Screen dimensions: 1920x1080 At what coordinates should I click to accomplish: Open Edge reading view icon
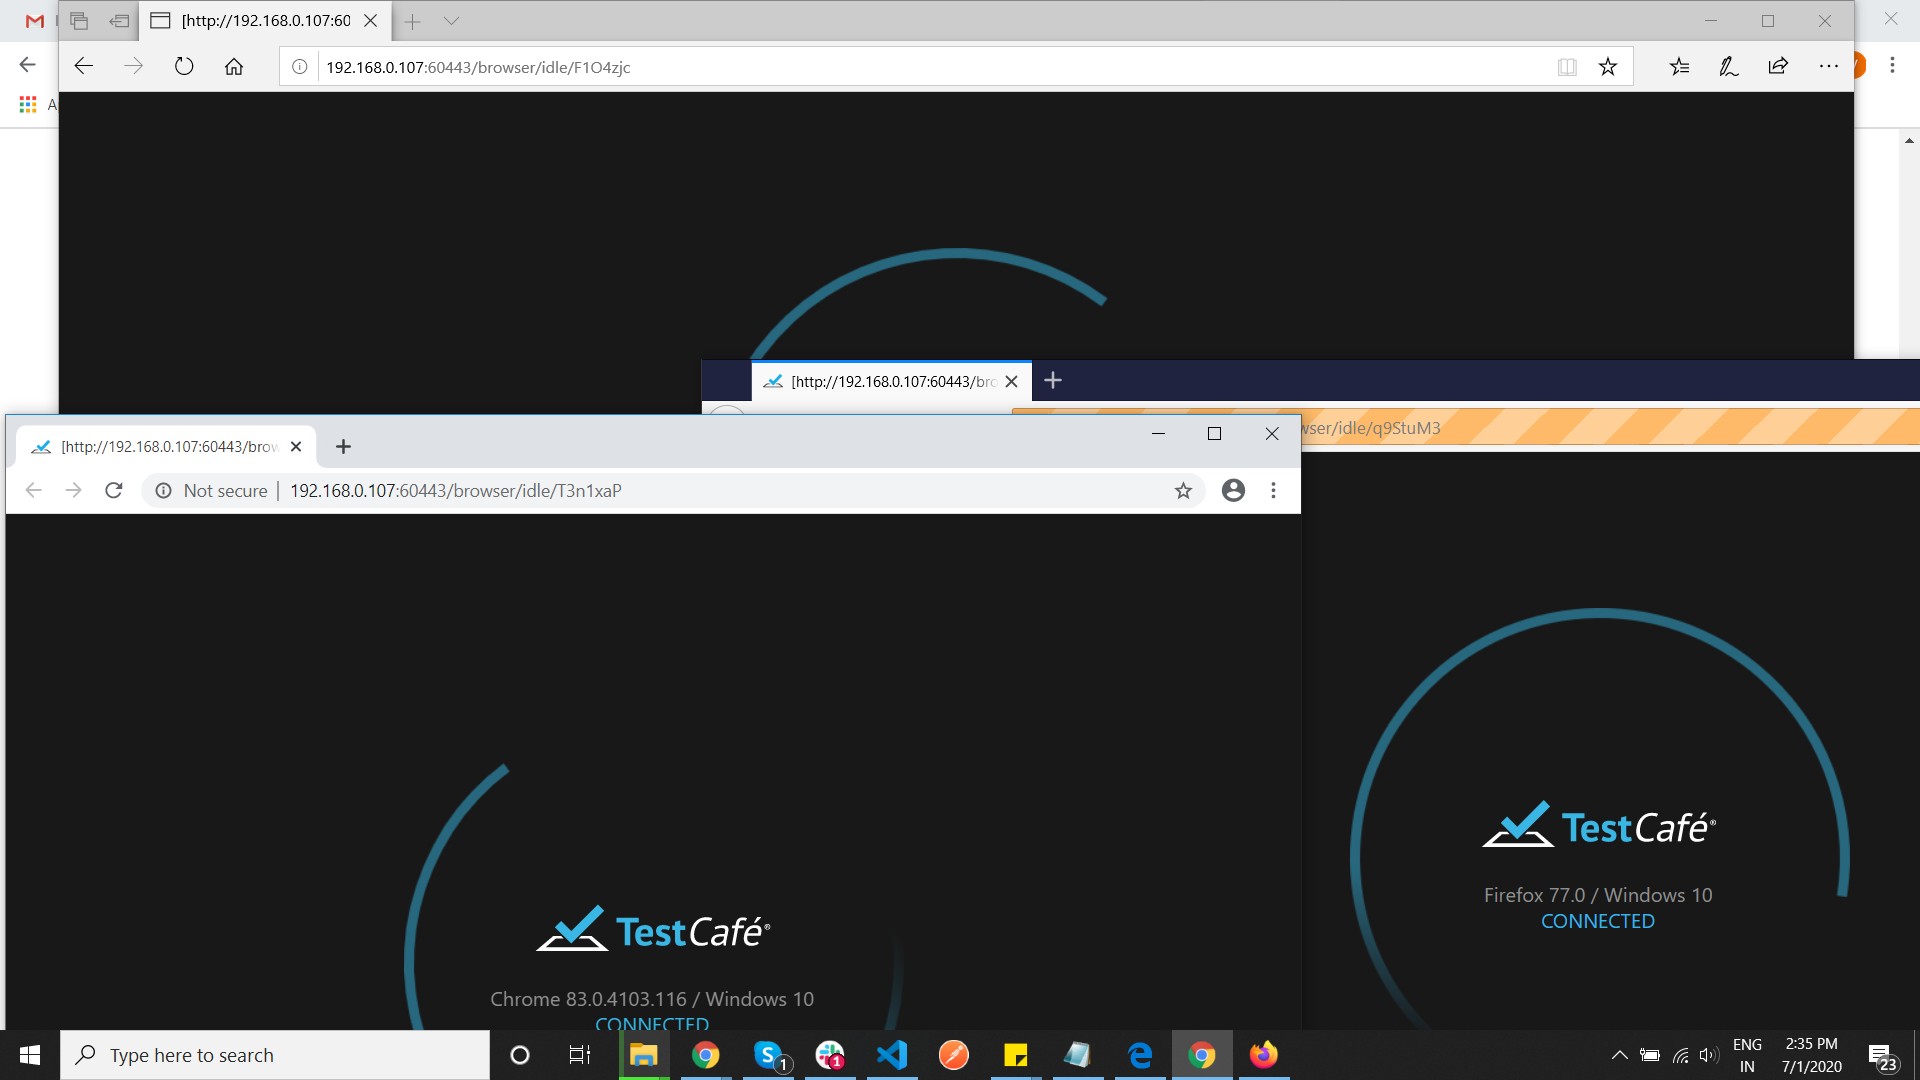1567,67
